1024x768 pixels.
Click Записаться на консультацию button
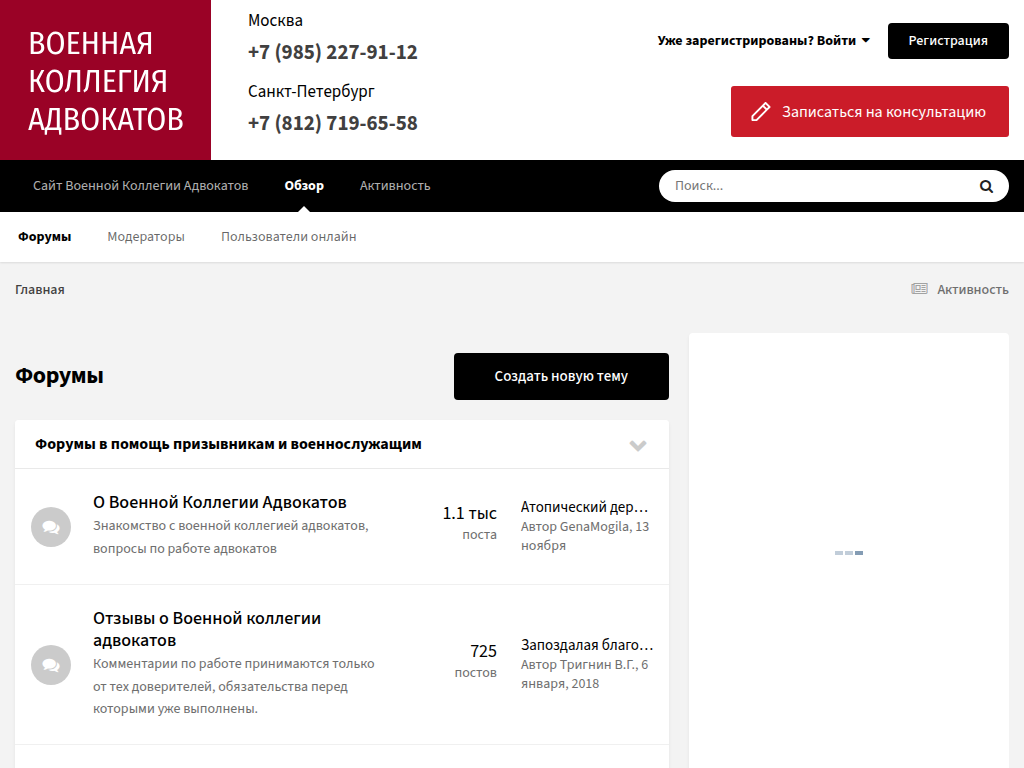[x=869, y=112]
